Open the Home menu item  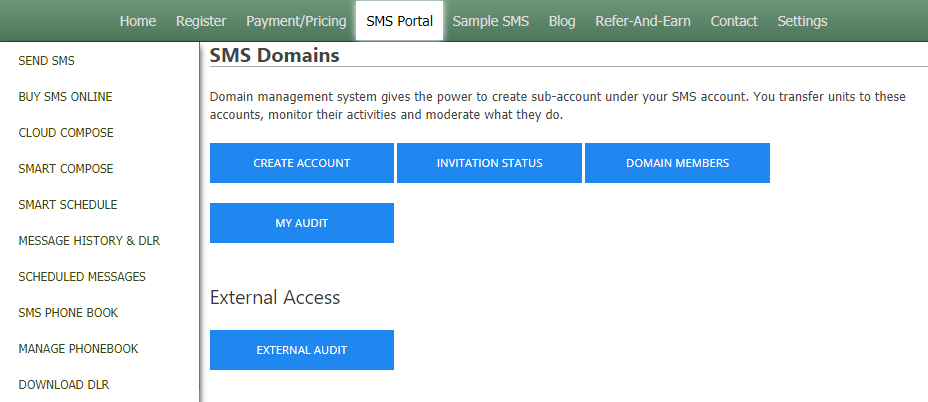click(138, 21)
